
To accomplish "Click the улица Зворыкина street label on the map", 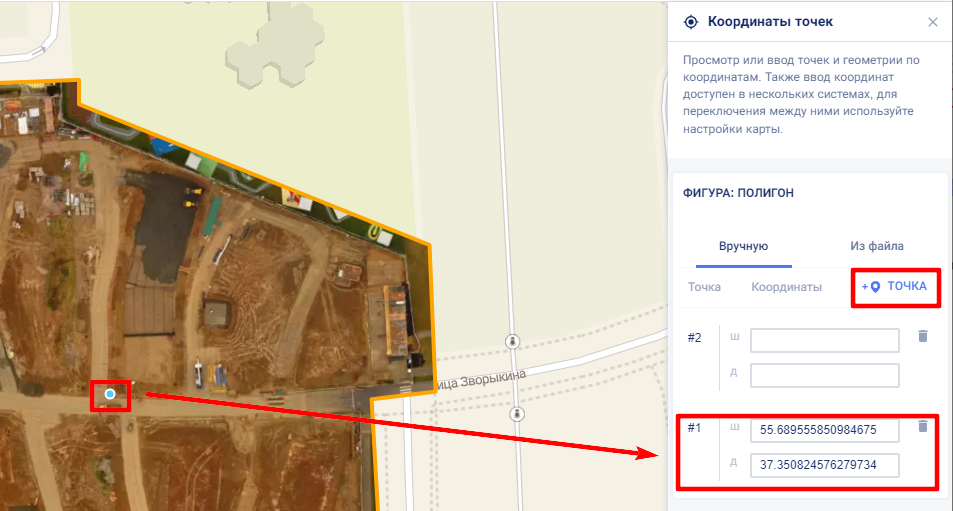I will click(481, 380).
